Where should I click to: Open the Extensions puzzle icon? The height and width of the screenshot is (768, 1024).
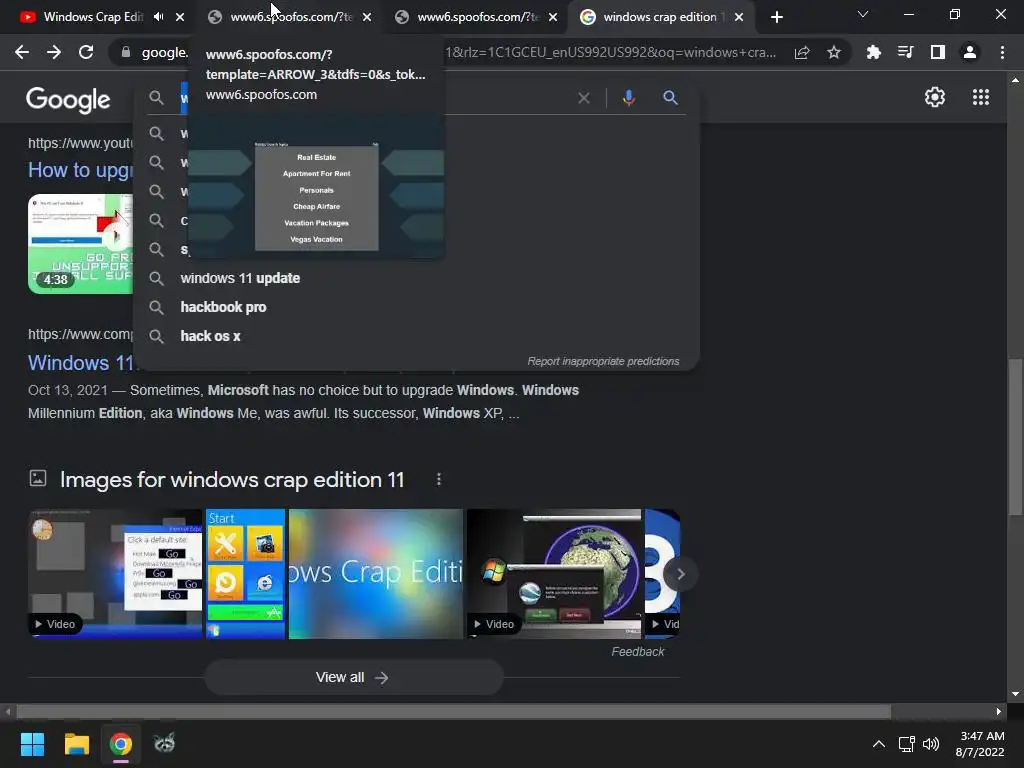coord(873,52)
